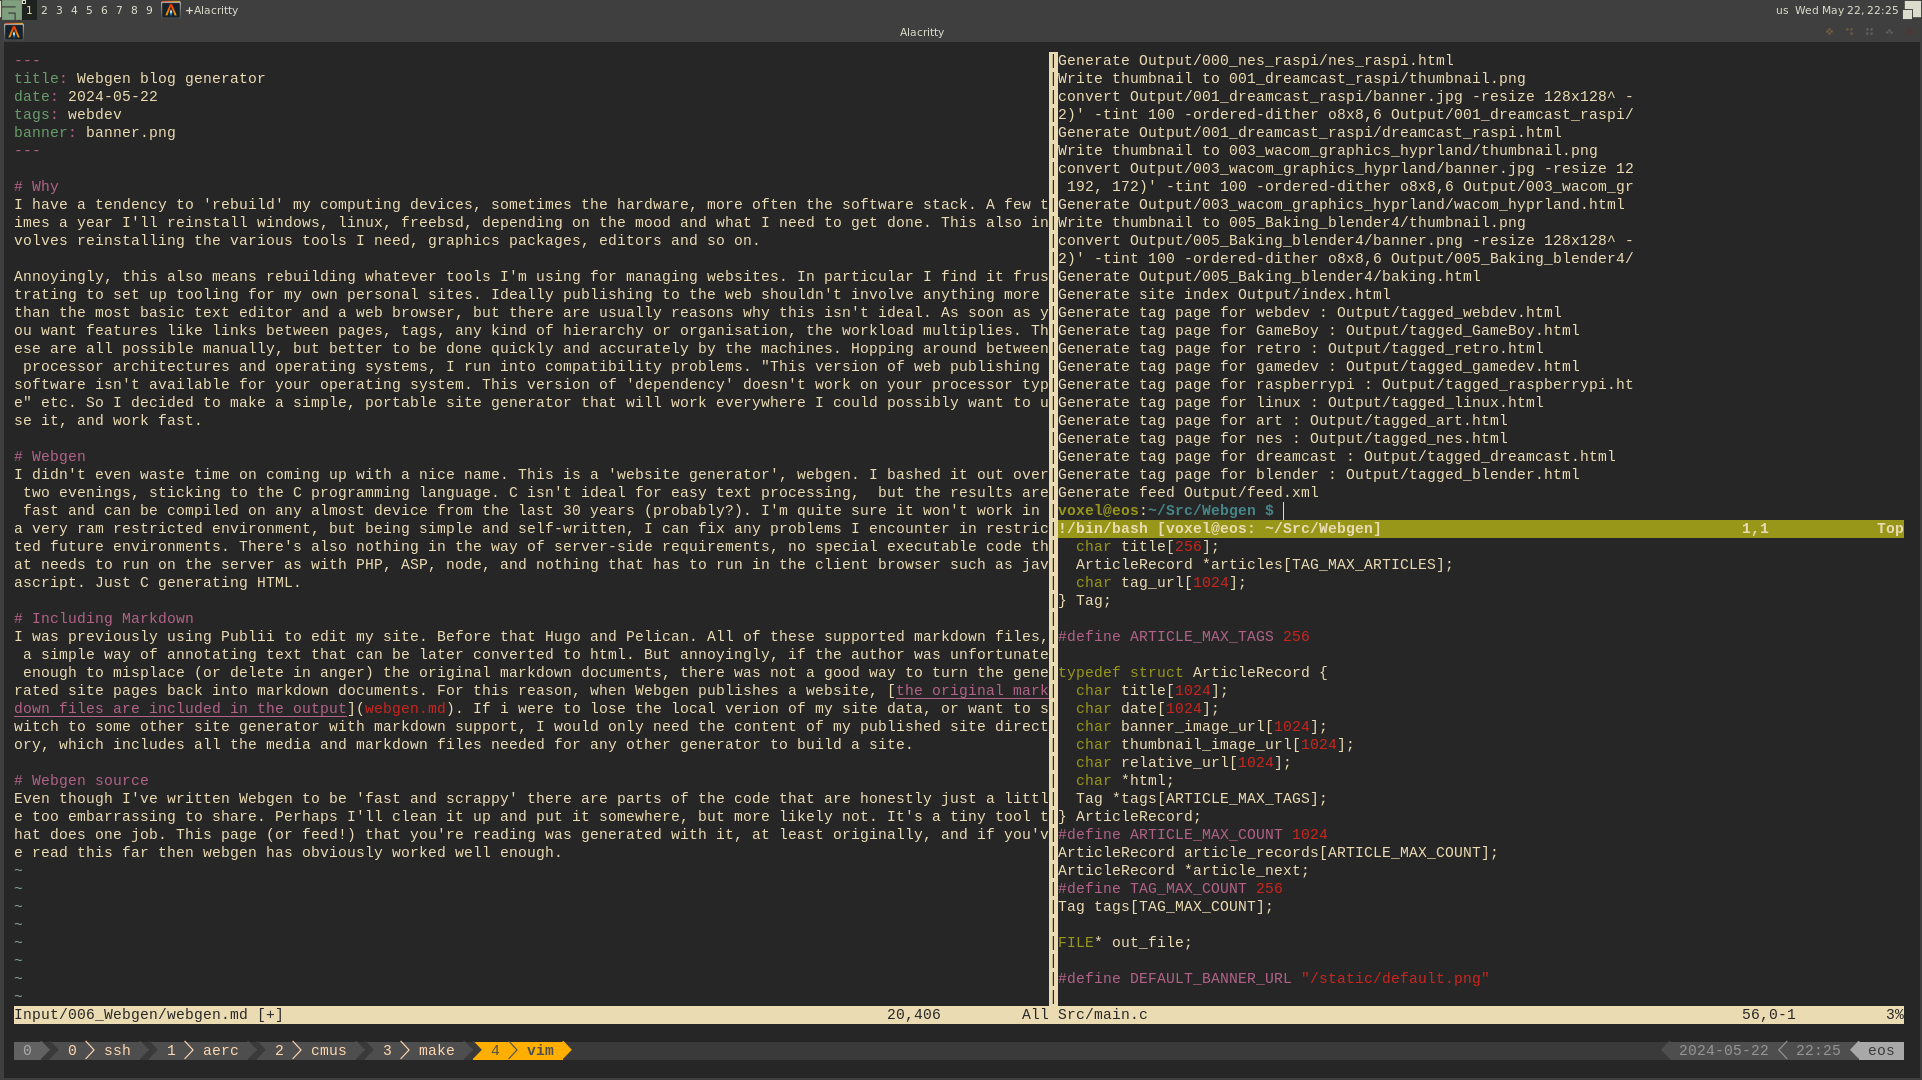Screen dimensions: 1922x1080
Task: Click 'Generate site index Output/index.html' line
Action: (x=1224, y=295)
